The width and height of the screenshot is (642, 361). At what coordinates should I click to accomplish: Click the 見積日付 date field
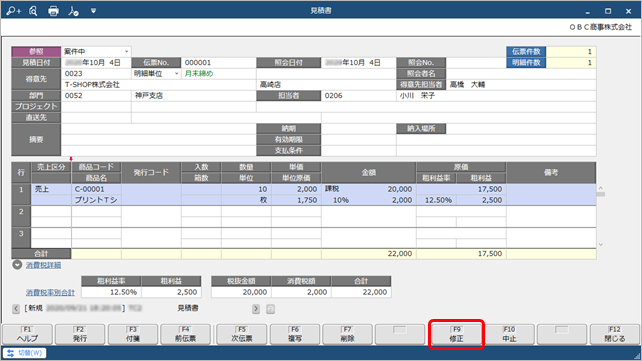tap(96, 63)
